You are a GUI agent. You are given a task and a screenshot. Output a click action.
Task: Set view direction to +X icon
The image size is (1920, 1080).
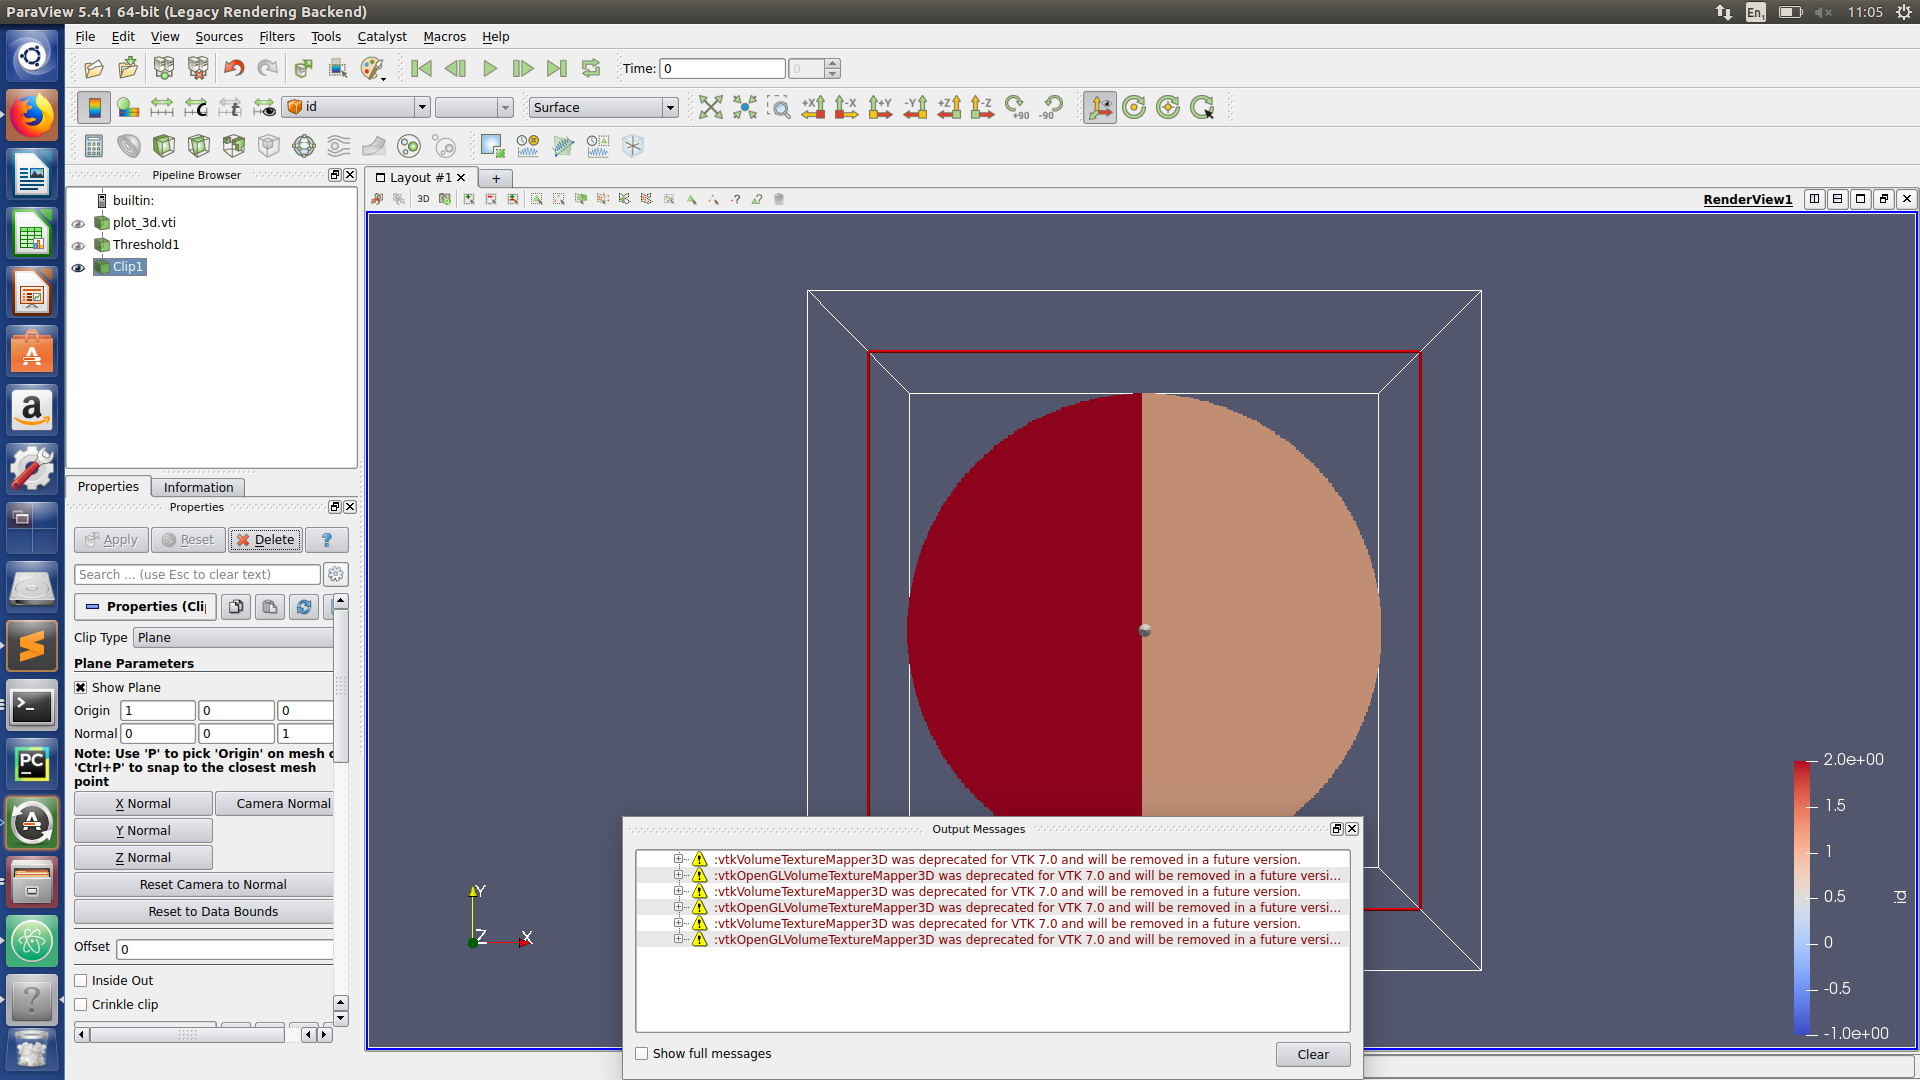coord(813,107)
